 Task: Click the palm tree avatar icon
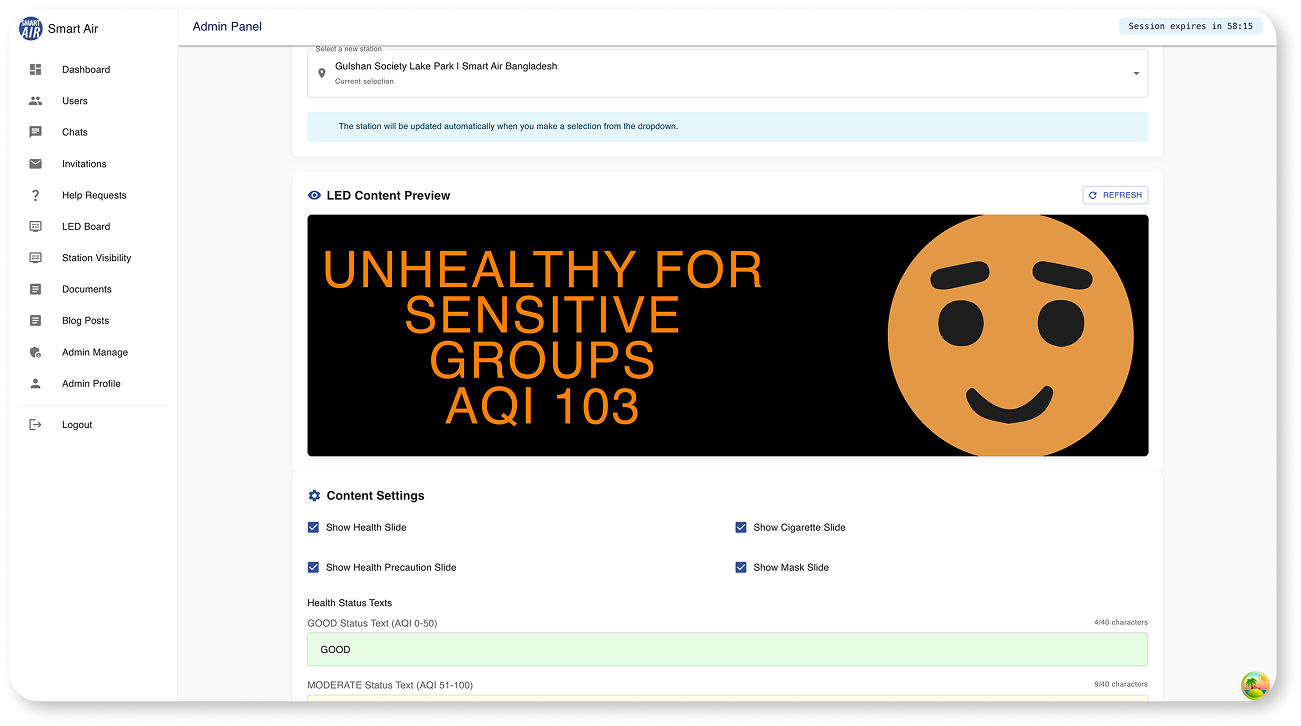(1255, 686)
